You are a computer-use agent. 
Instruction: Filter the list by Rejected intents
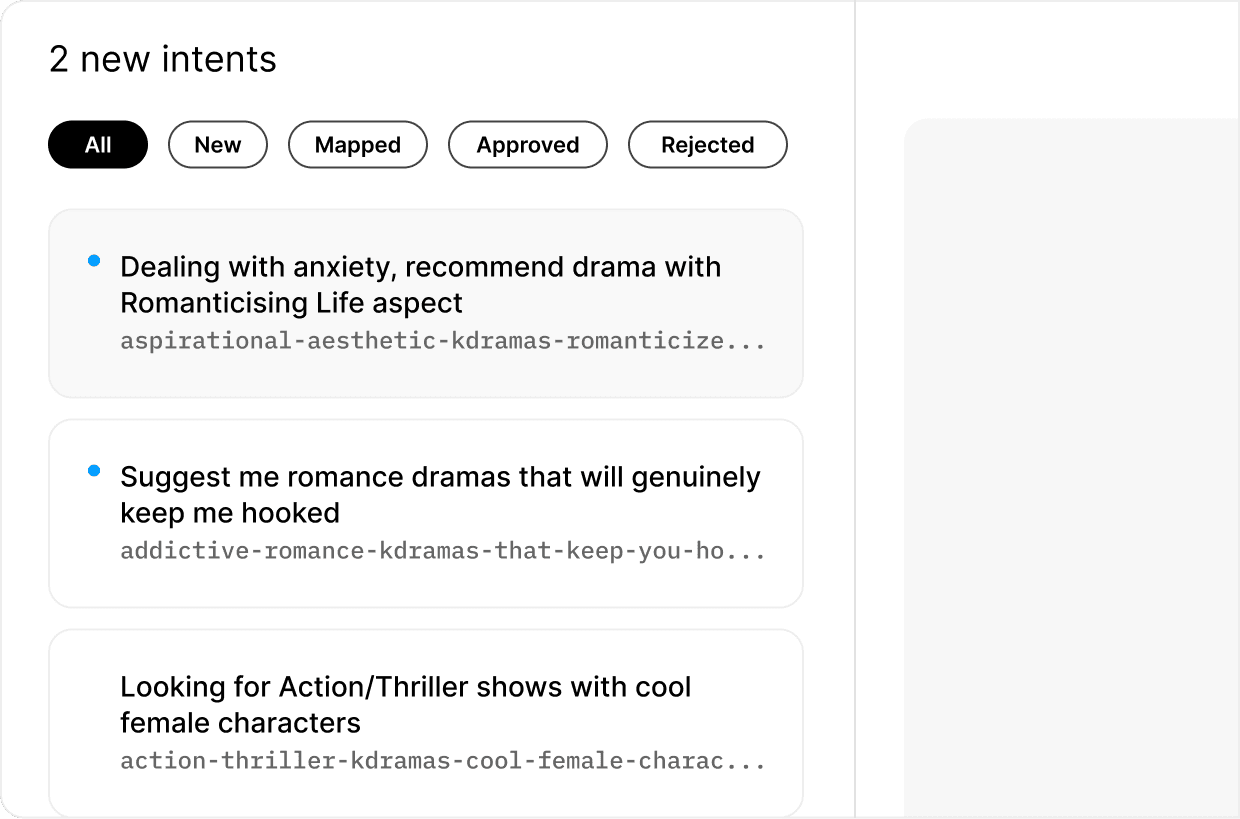pos(707,144)
